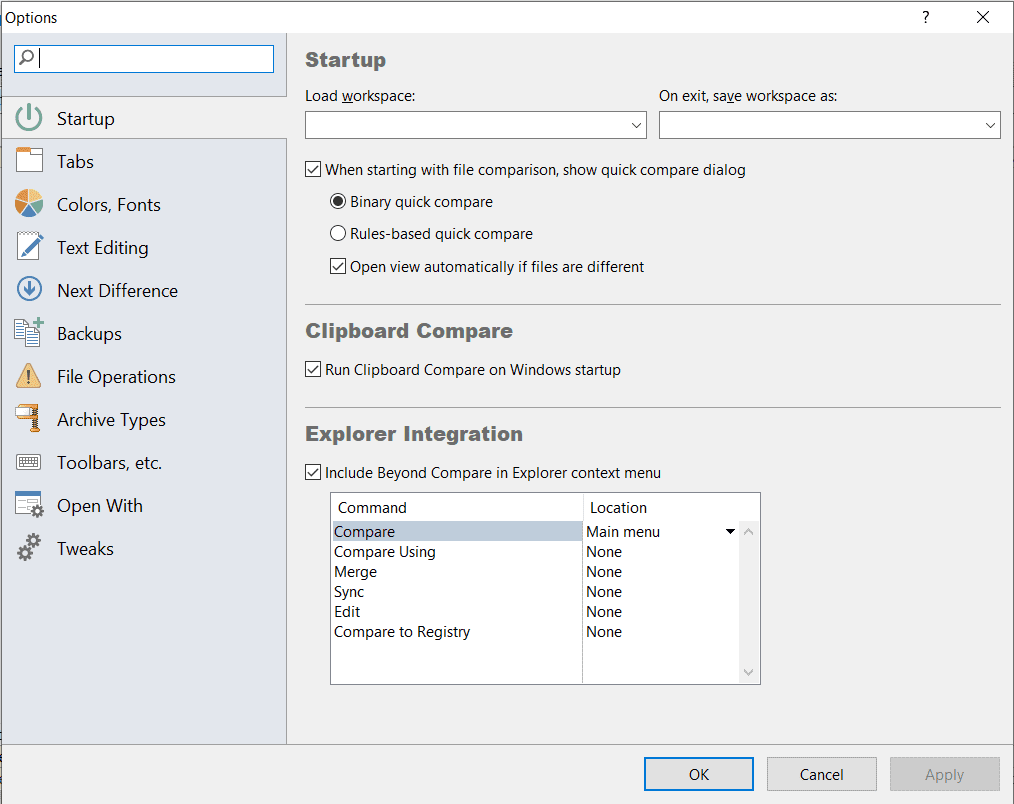Click the Next Difference down-arrow icon
This screenshot has height=804, width=1014.
coord(29,290)
